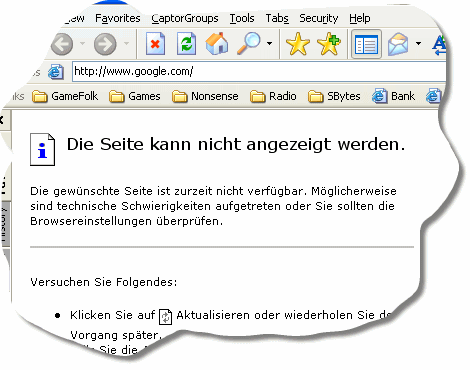Open the Nonsense links folder
Screen dimensions: 470x370
205,96
